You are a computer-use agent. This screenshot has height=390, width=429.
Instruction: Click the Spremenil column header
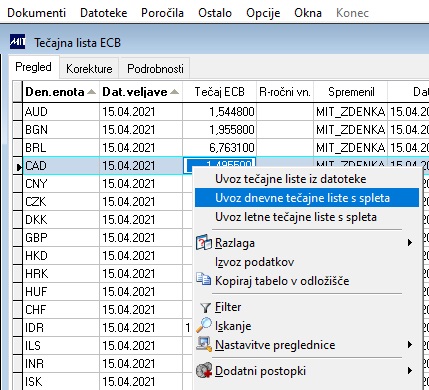350,92
